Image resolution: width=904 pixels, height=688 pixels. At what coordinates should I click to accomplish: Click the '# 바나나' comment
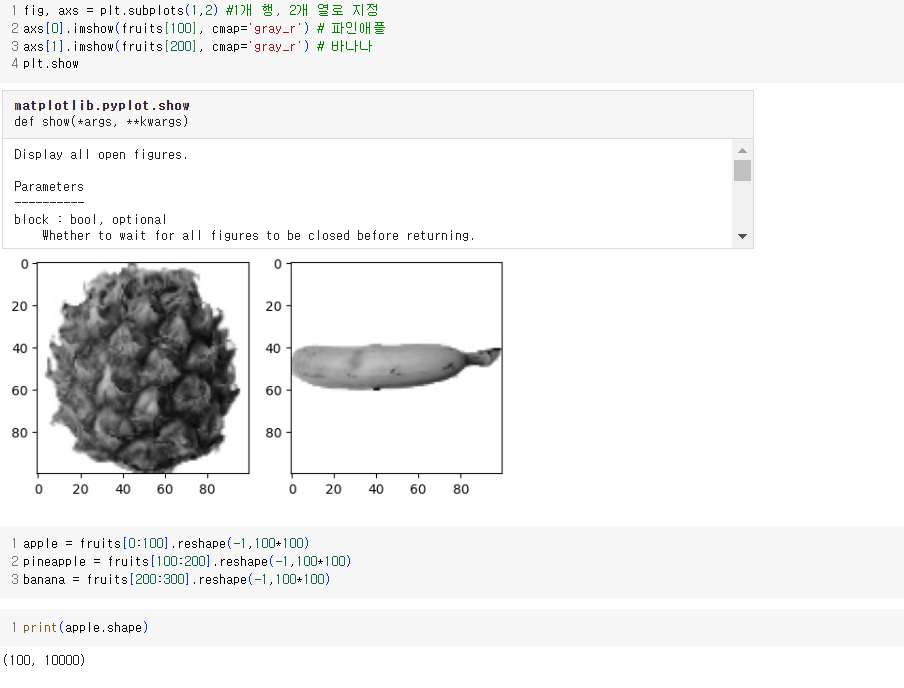[344, 46]
